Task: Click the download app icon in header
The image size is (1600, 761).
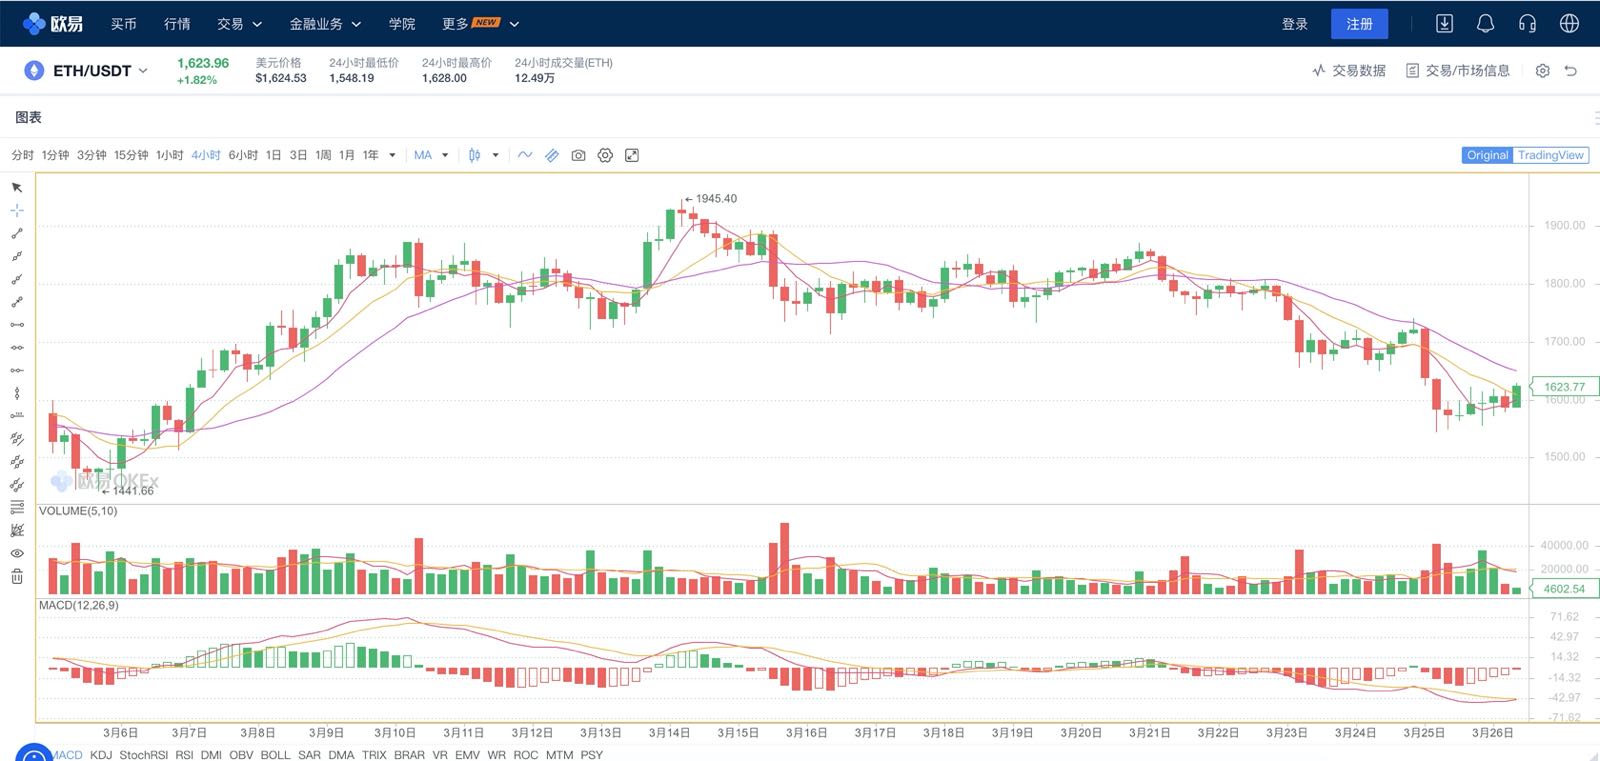Action: [x=1444, y=23]
